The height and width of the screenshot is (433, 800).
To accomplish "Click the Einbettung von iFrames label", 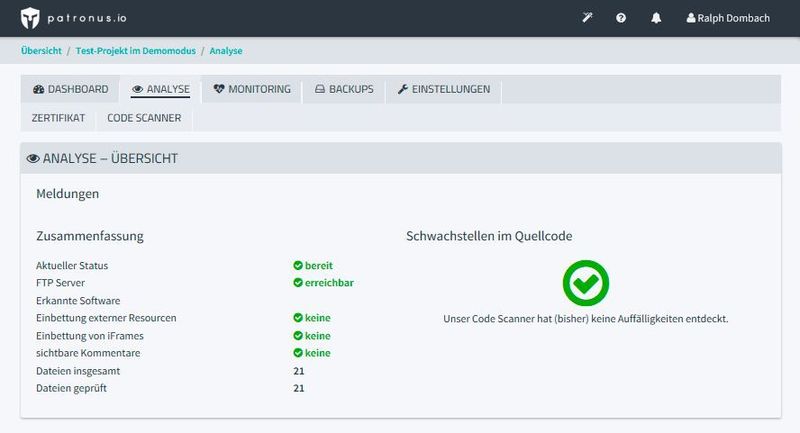I will [x=90, y=336].
